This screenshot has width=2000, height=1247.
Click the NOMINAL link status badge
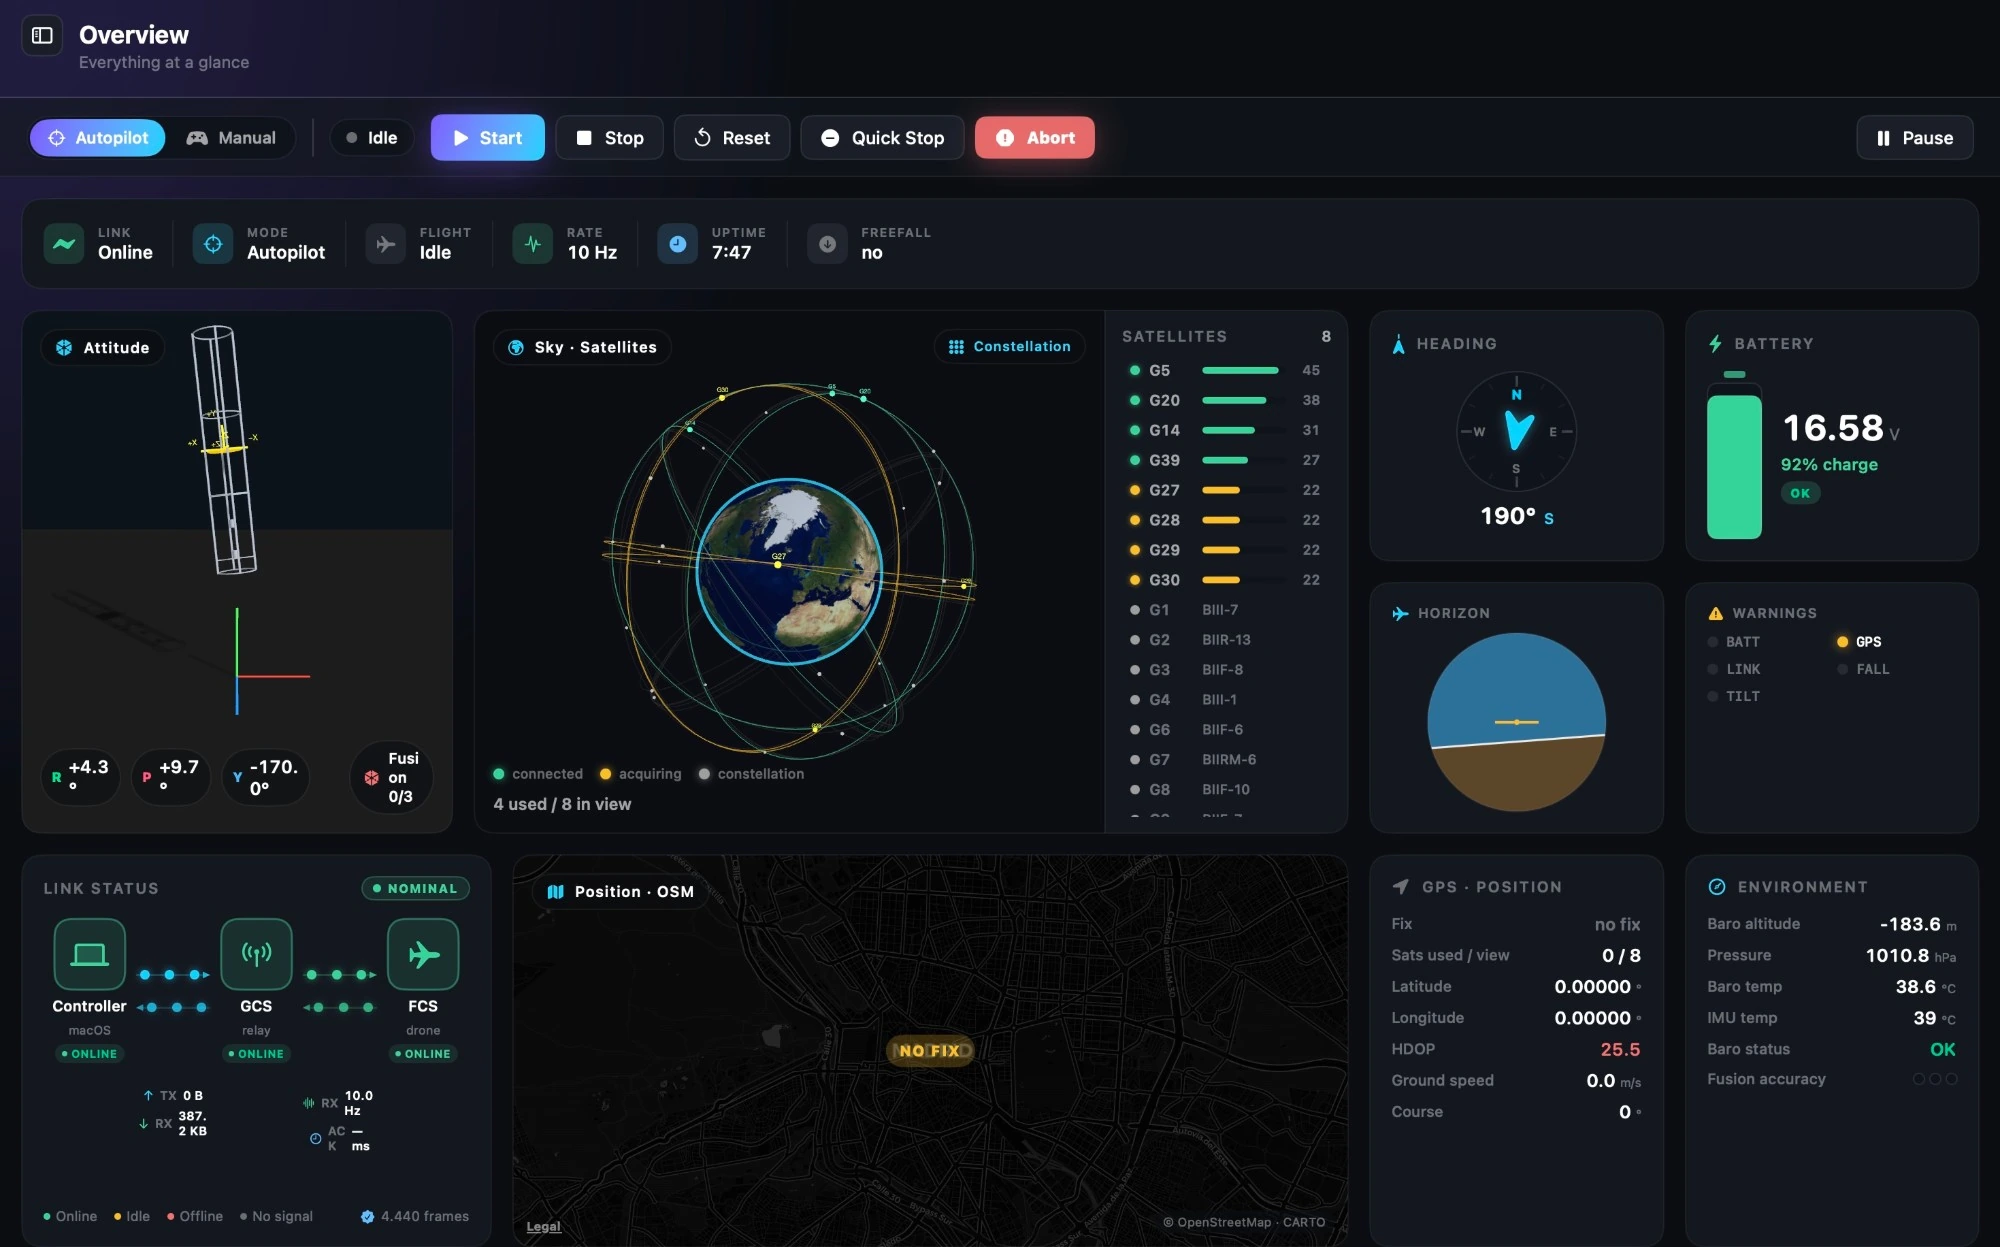pyautogui.click(x=415, y=888)
